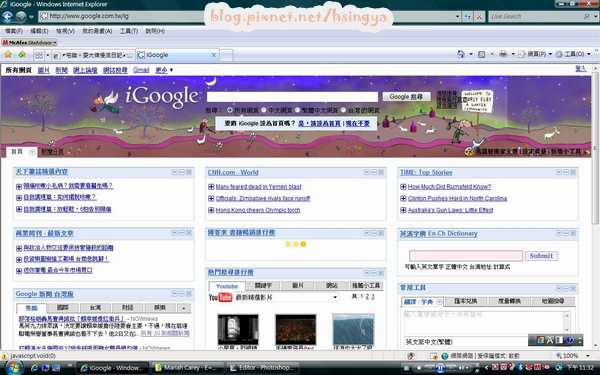Viewport: 600px width, 375px height.
Task: Minimize the TIME: Top Stories gadget
Action: tap(566, 172)
